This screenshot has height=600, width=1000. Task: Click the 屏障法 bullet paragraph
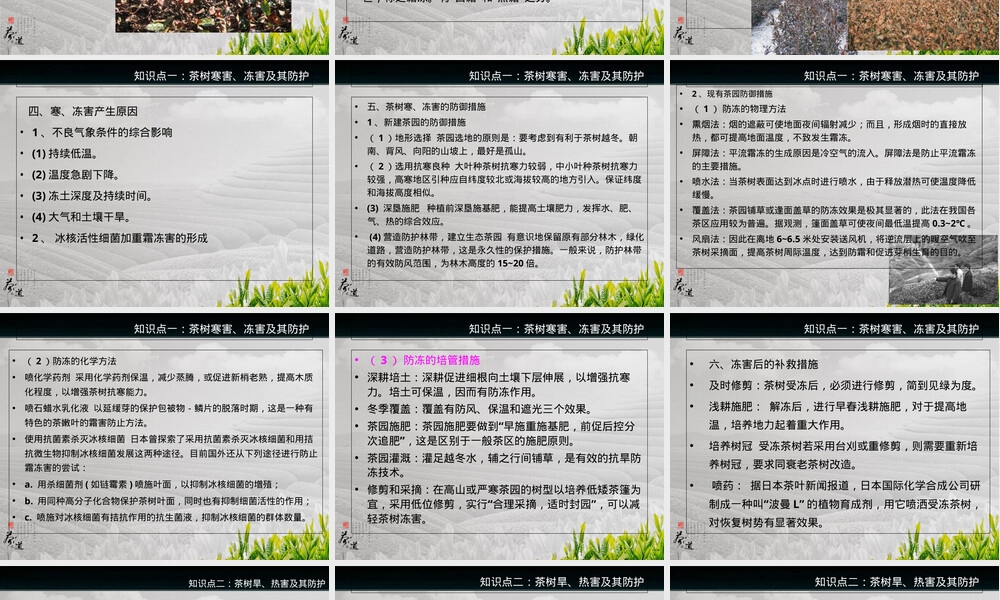(x=834, y=159)
